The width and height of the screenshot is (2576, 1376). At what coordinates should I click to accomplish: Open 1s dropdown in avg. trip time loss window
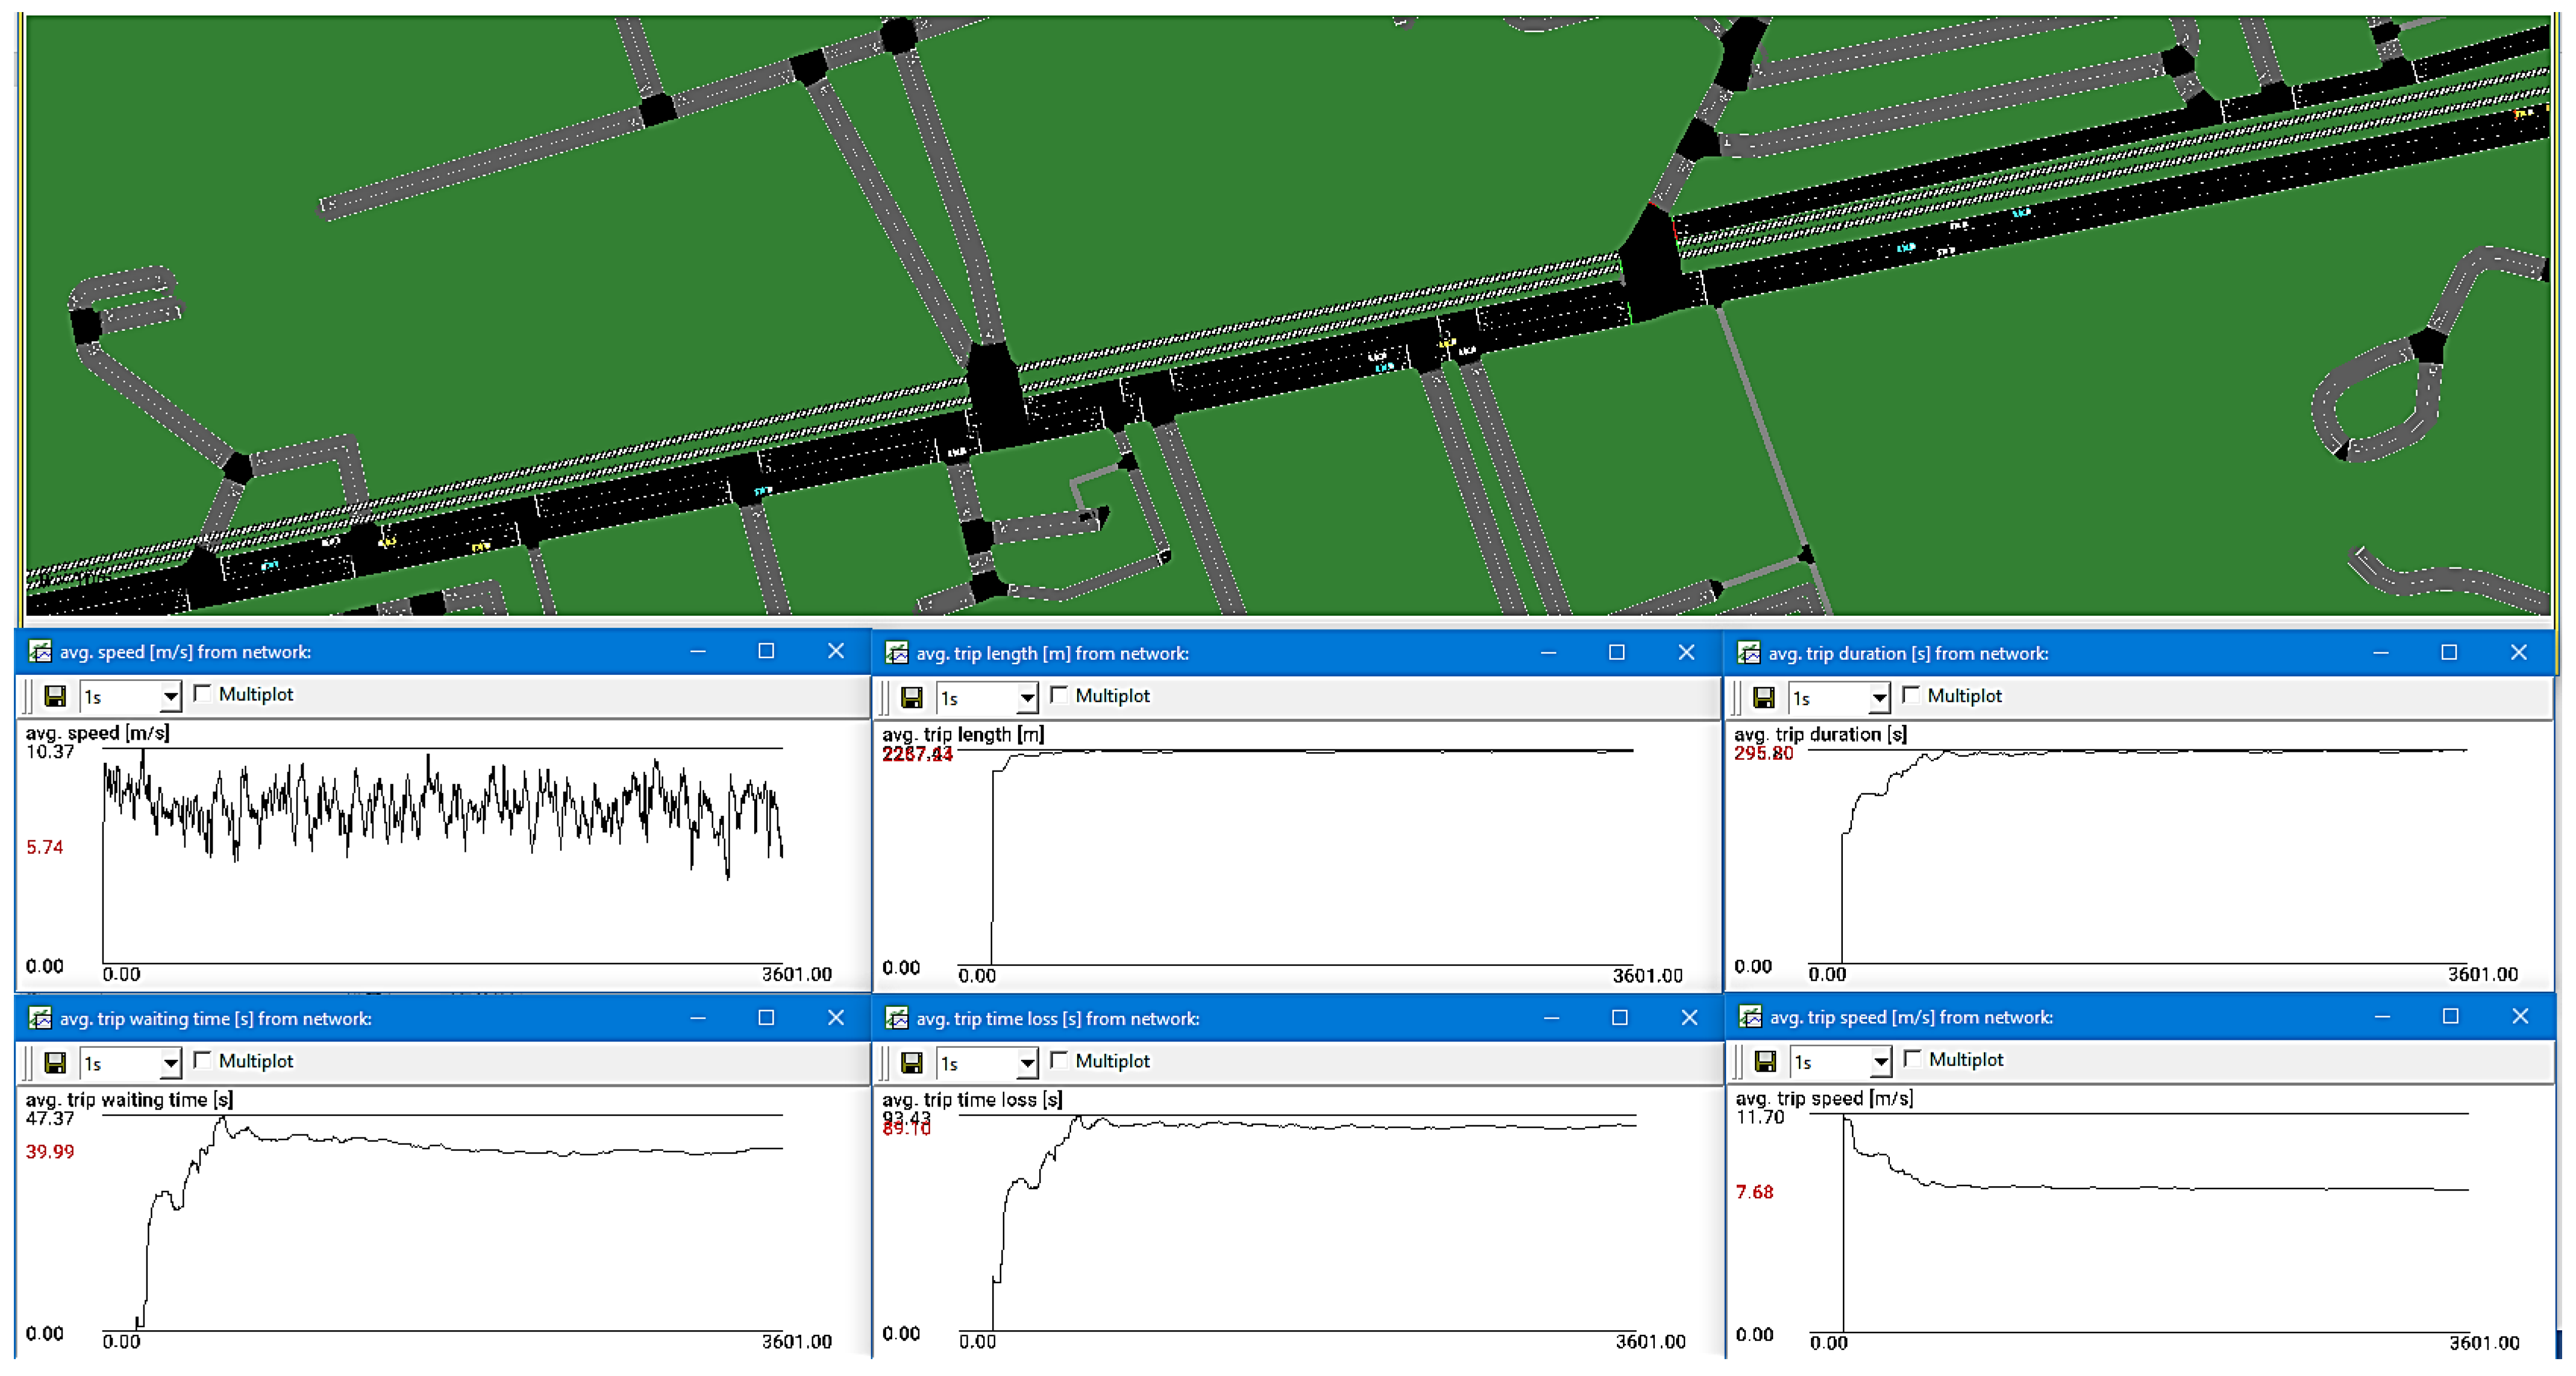1027,1062
